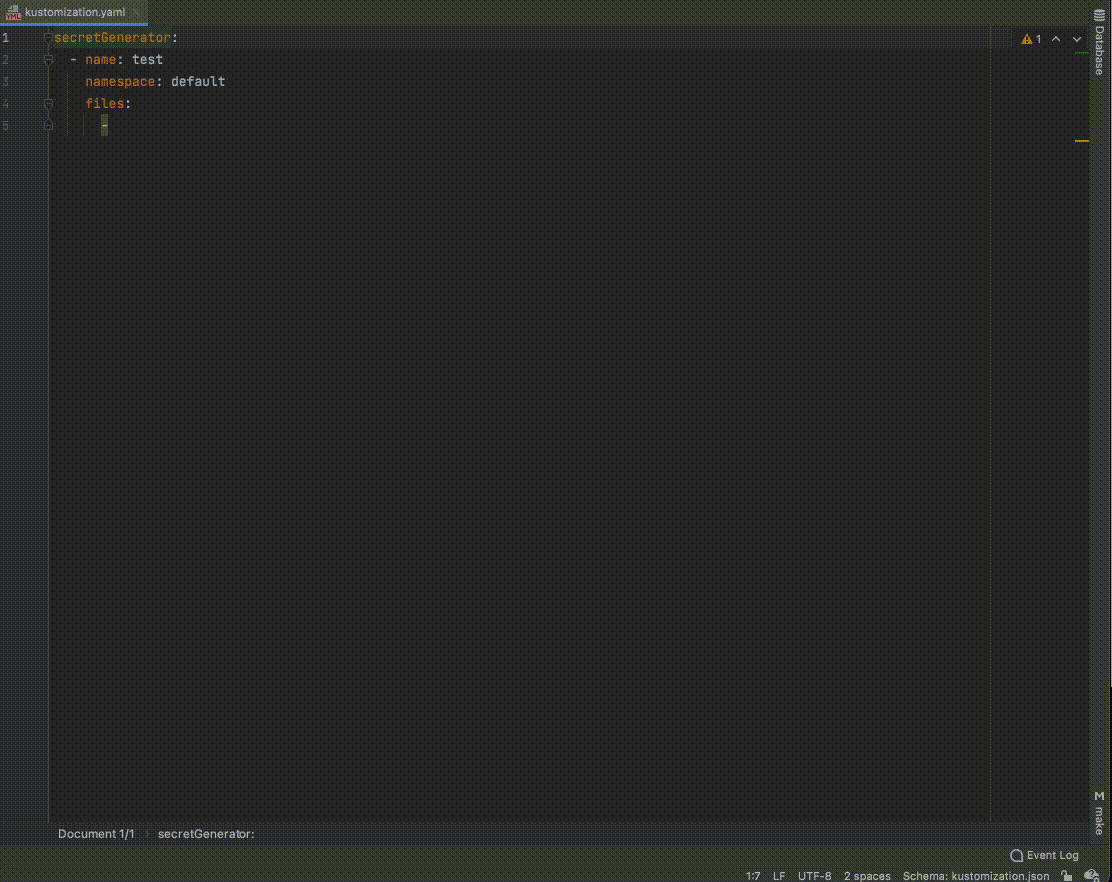Open the Database tool window
1112x882 pixels.
click(x=1099, y=41)
